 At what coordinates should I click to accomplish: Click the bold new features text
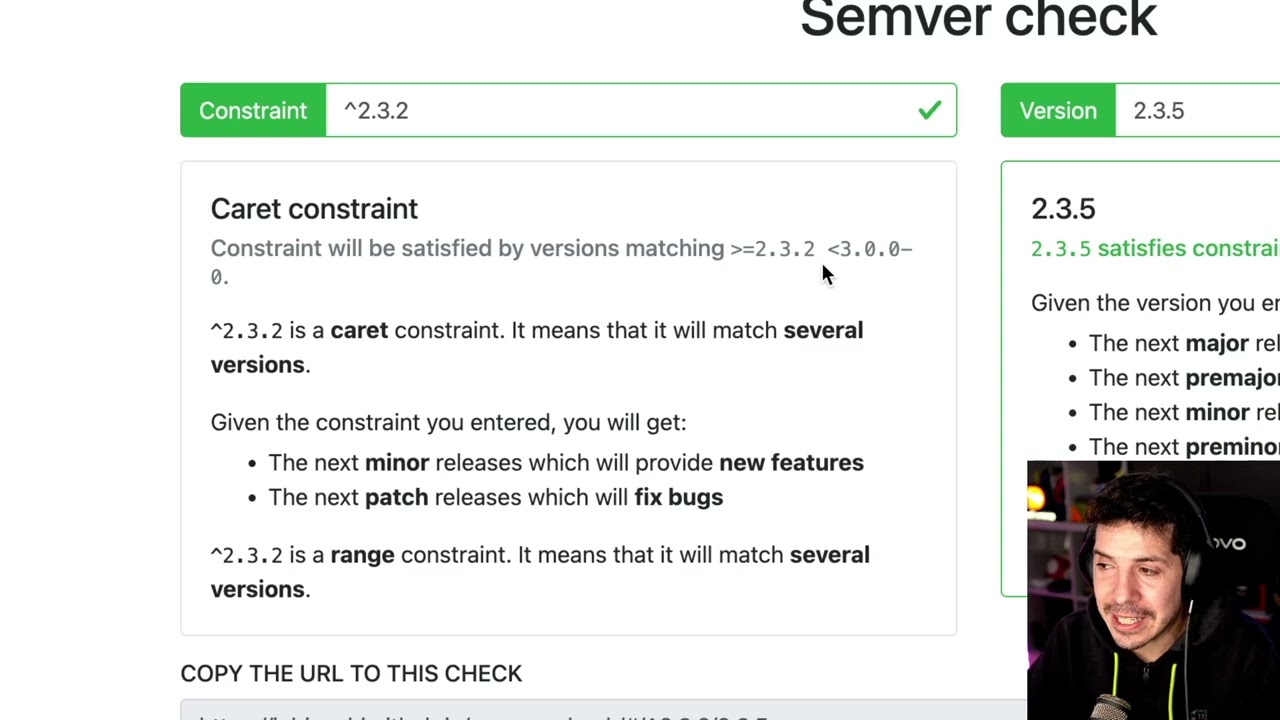[x=791, y=462]
